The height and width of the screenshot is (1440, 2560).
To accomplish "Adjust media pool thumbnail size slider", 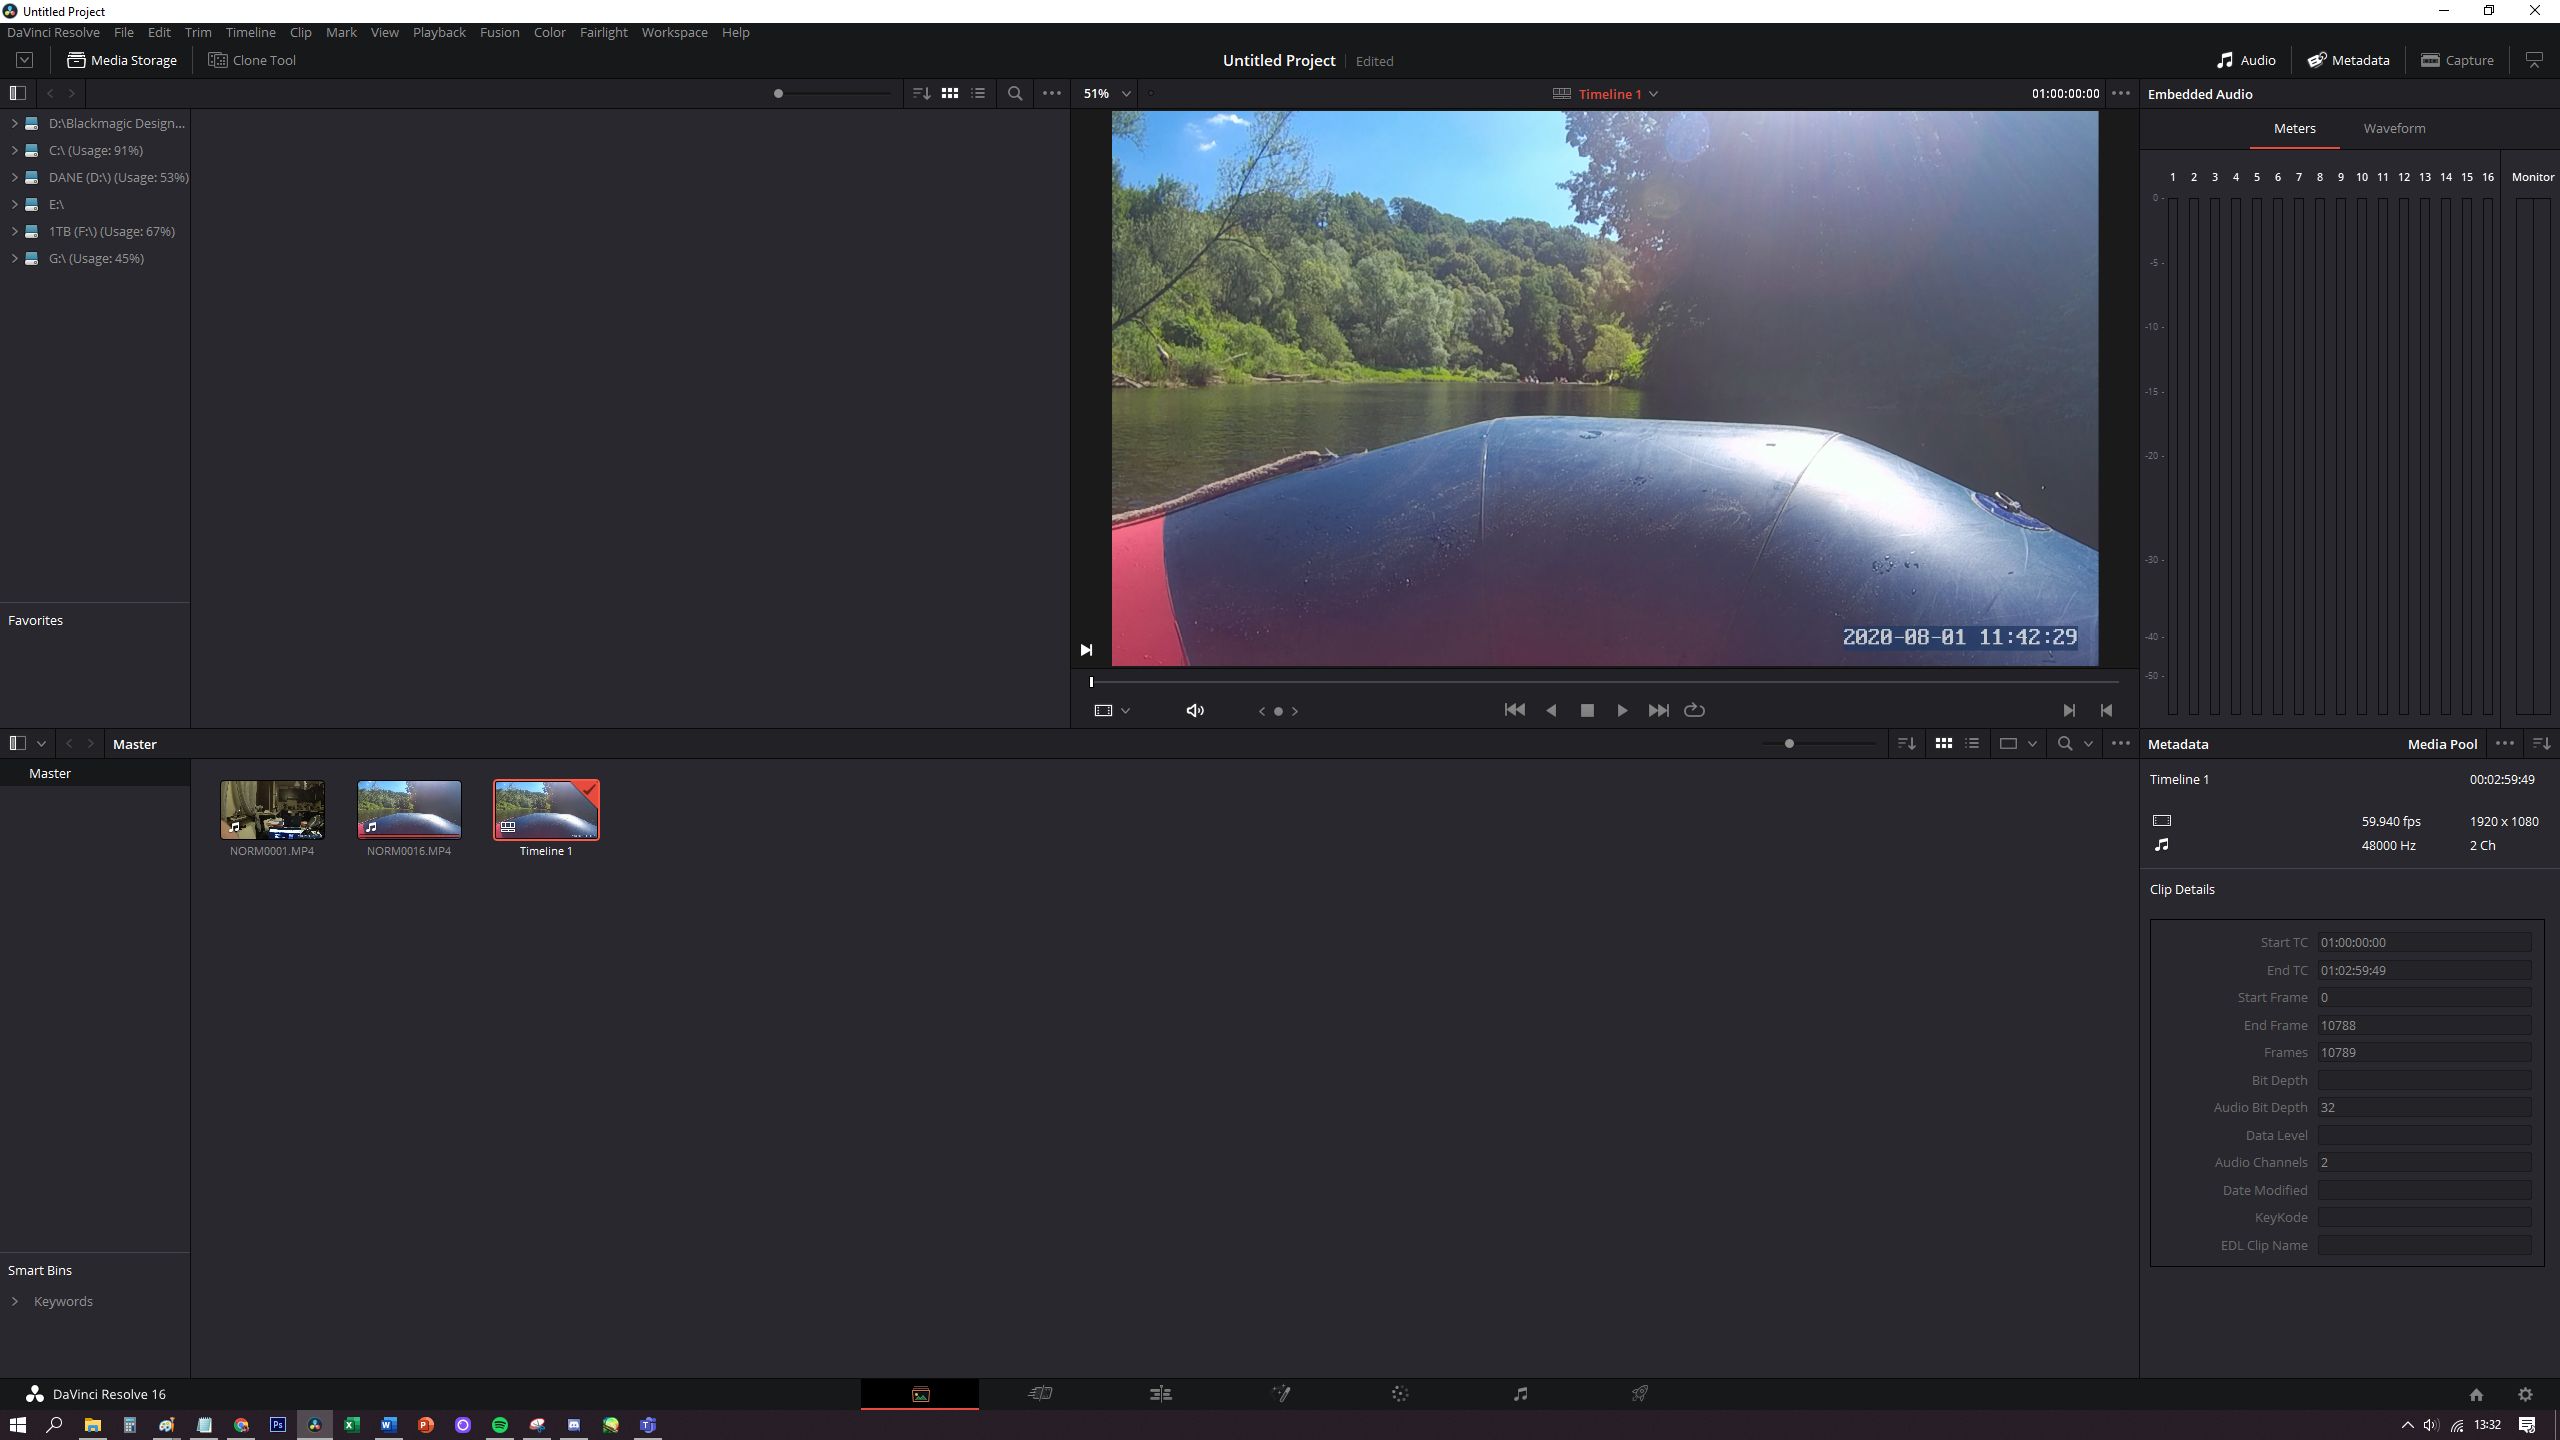I will pyautogui.click(x=1789, y=744).
